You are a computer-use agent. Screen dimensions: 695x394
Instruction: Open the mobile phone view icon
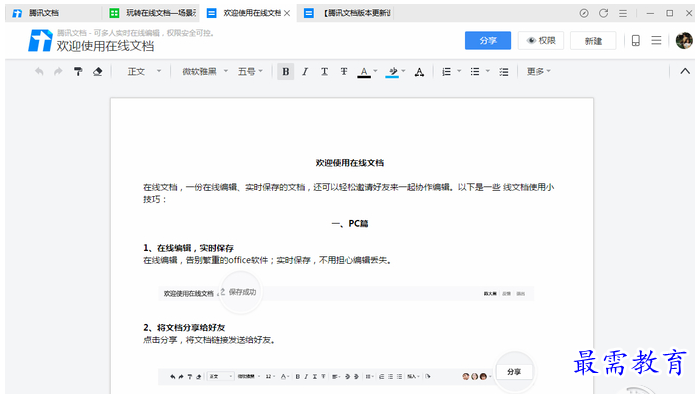click(636, 41)
